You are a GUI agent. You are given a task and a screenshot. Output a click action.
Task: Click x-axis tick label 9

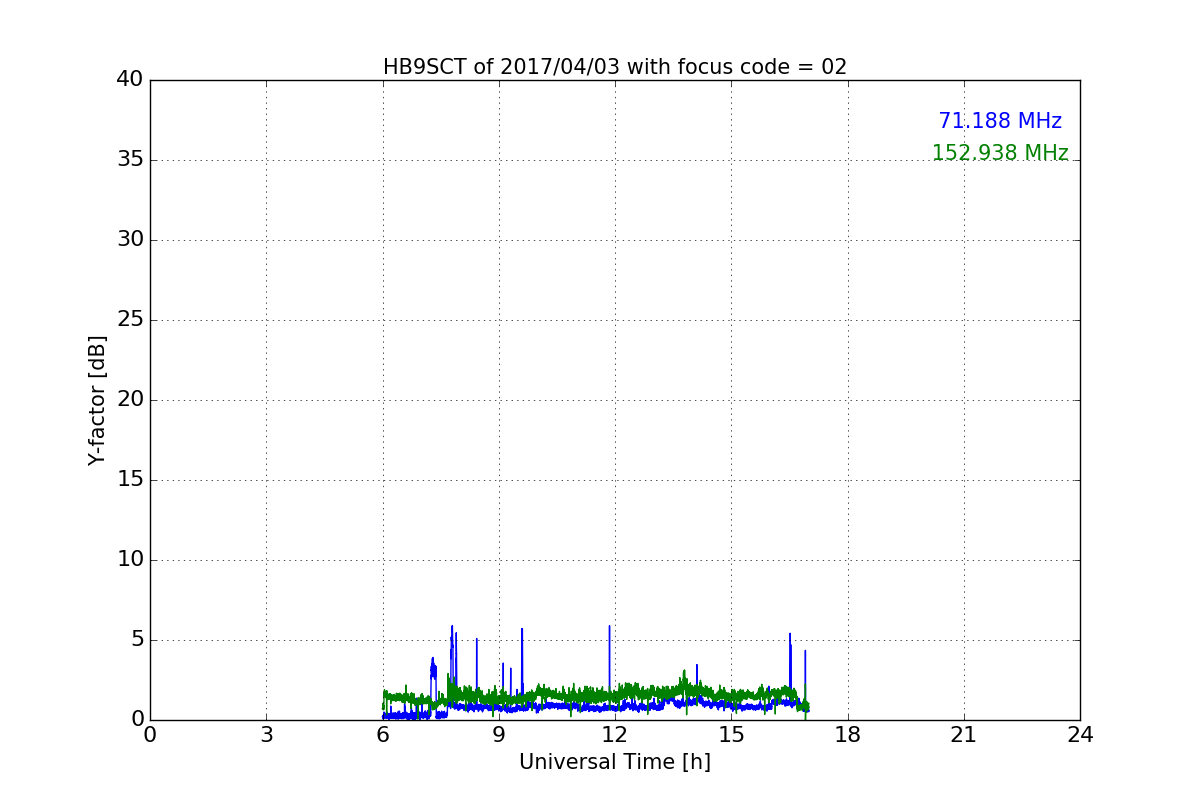click(x=499, y=735)
